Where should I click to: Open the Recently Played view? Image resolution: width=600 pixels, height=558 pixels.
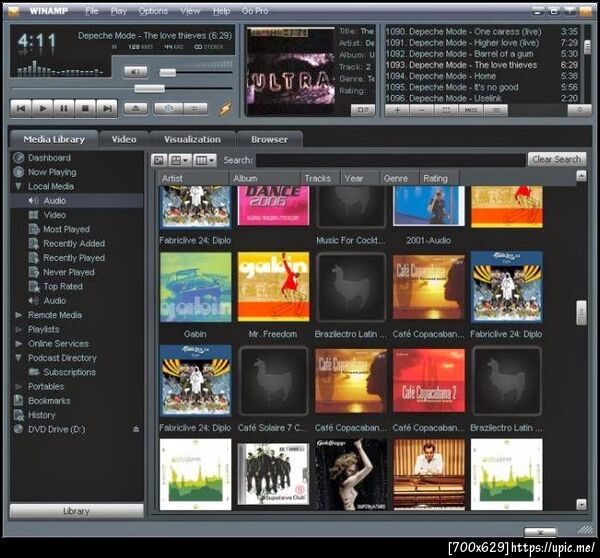tap(73, 258)
